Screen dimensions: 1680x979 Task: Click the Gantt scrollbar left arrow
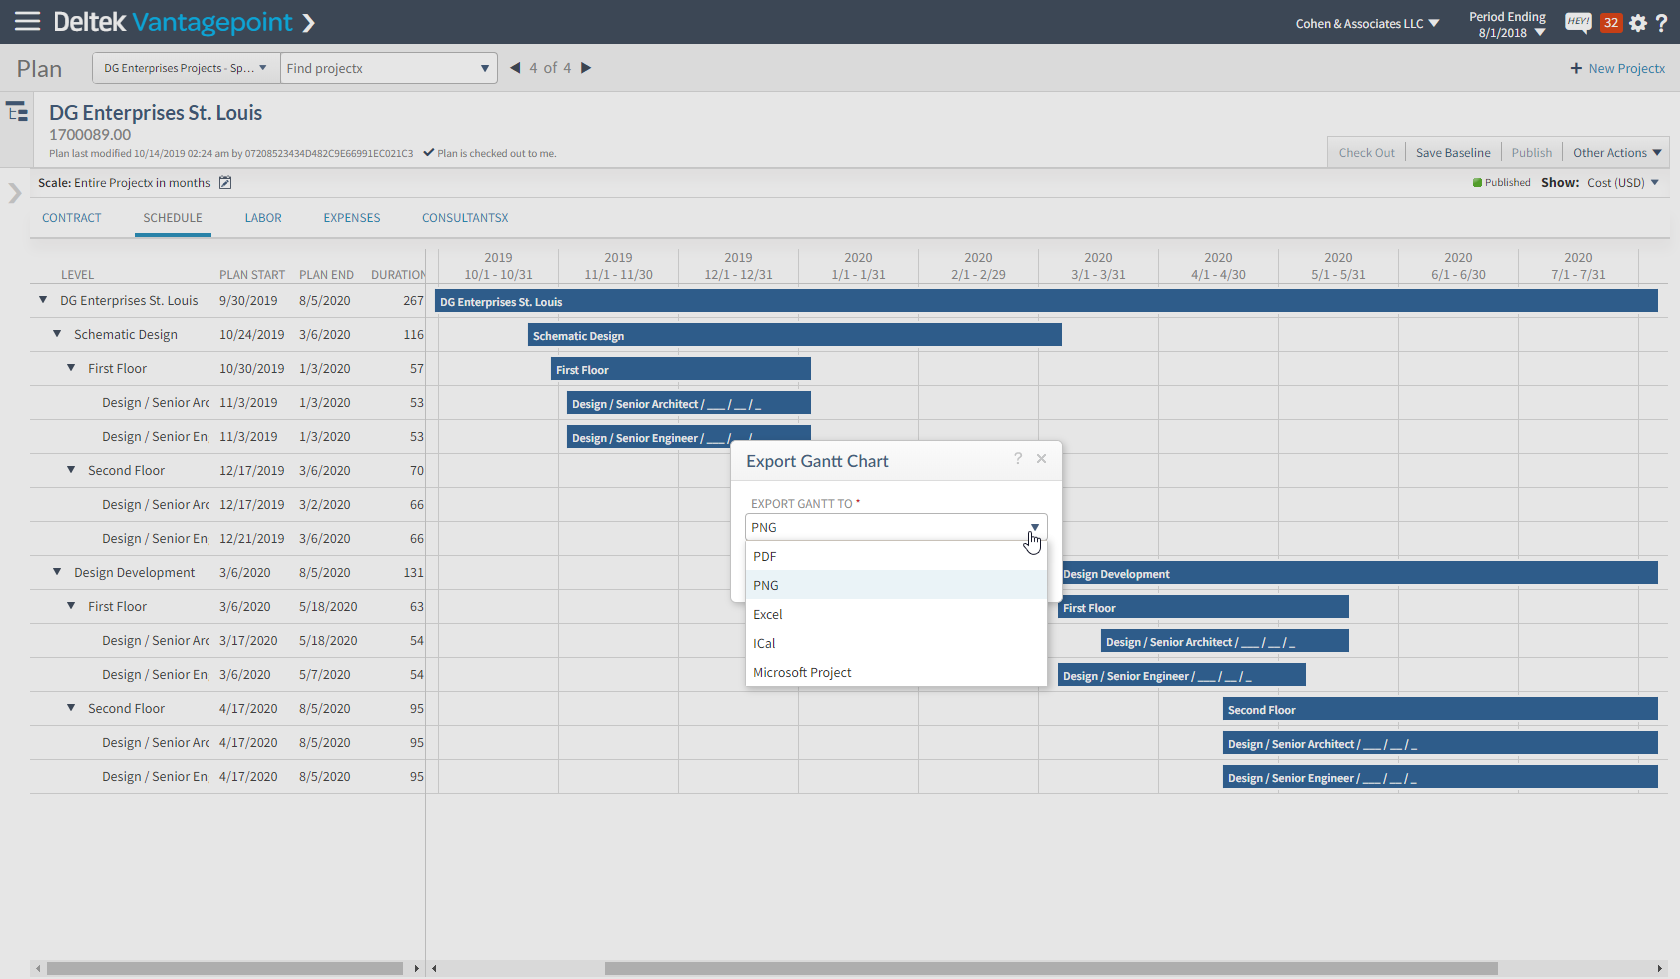(434, 968)
